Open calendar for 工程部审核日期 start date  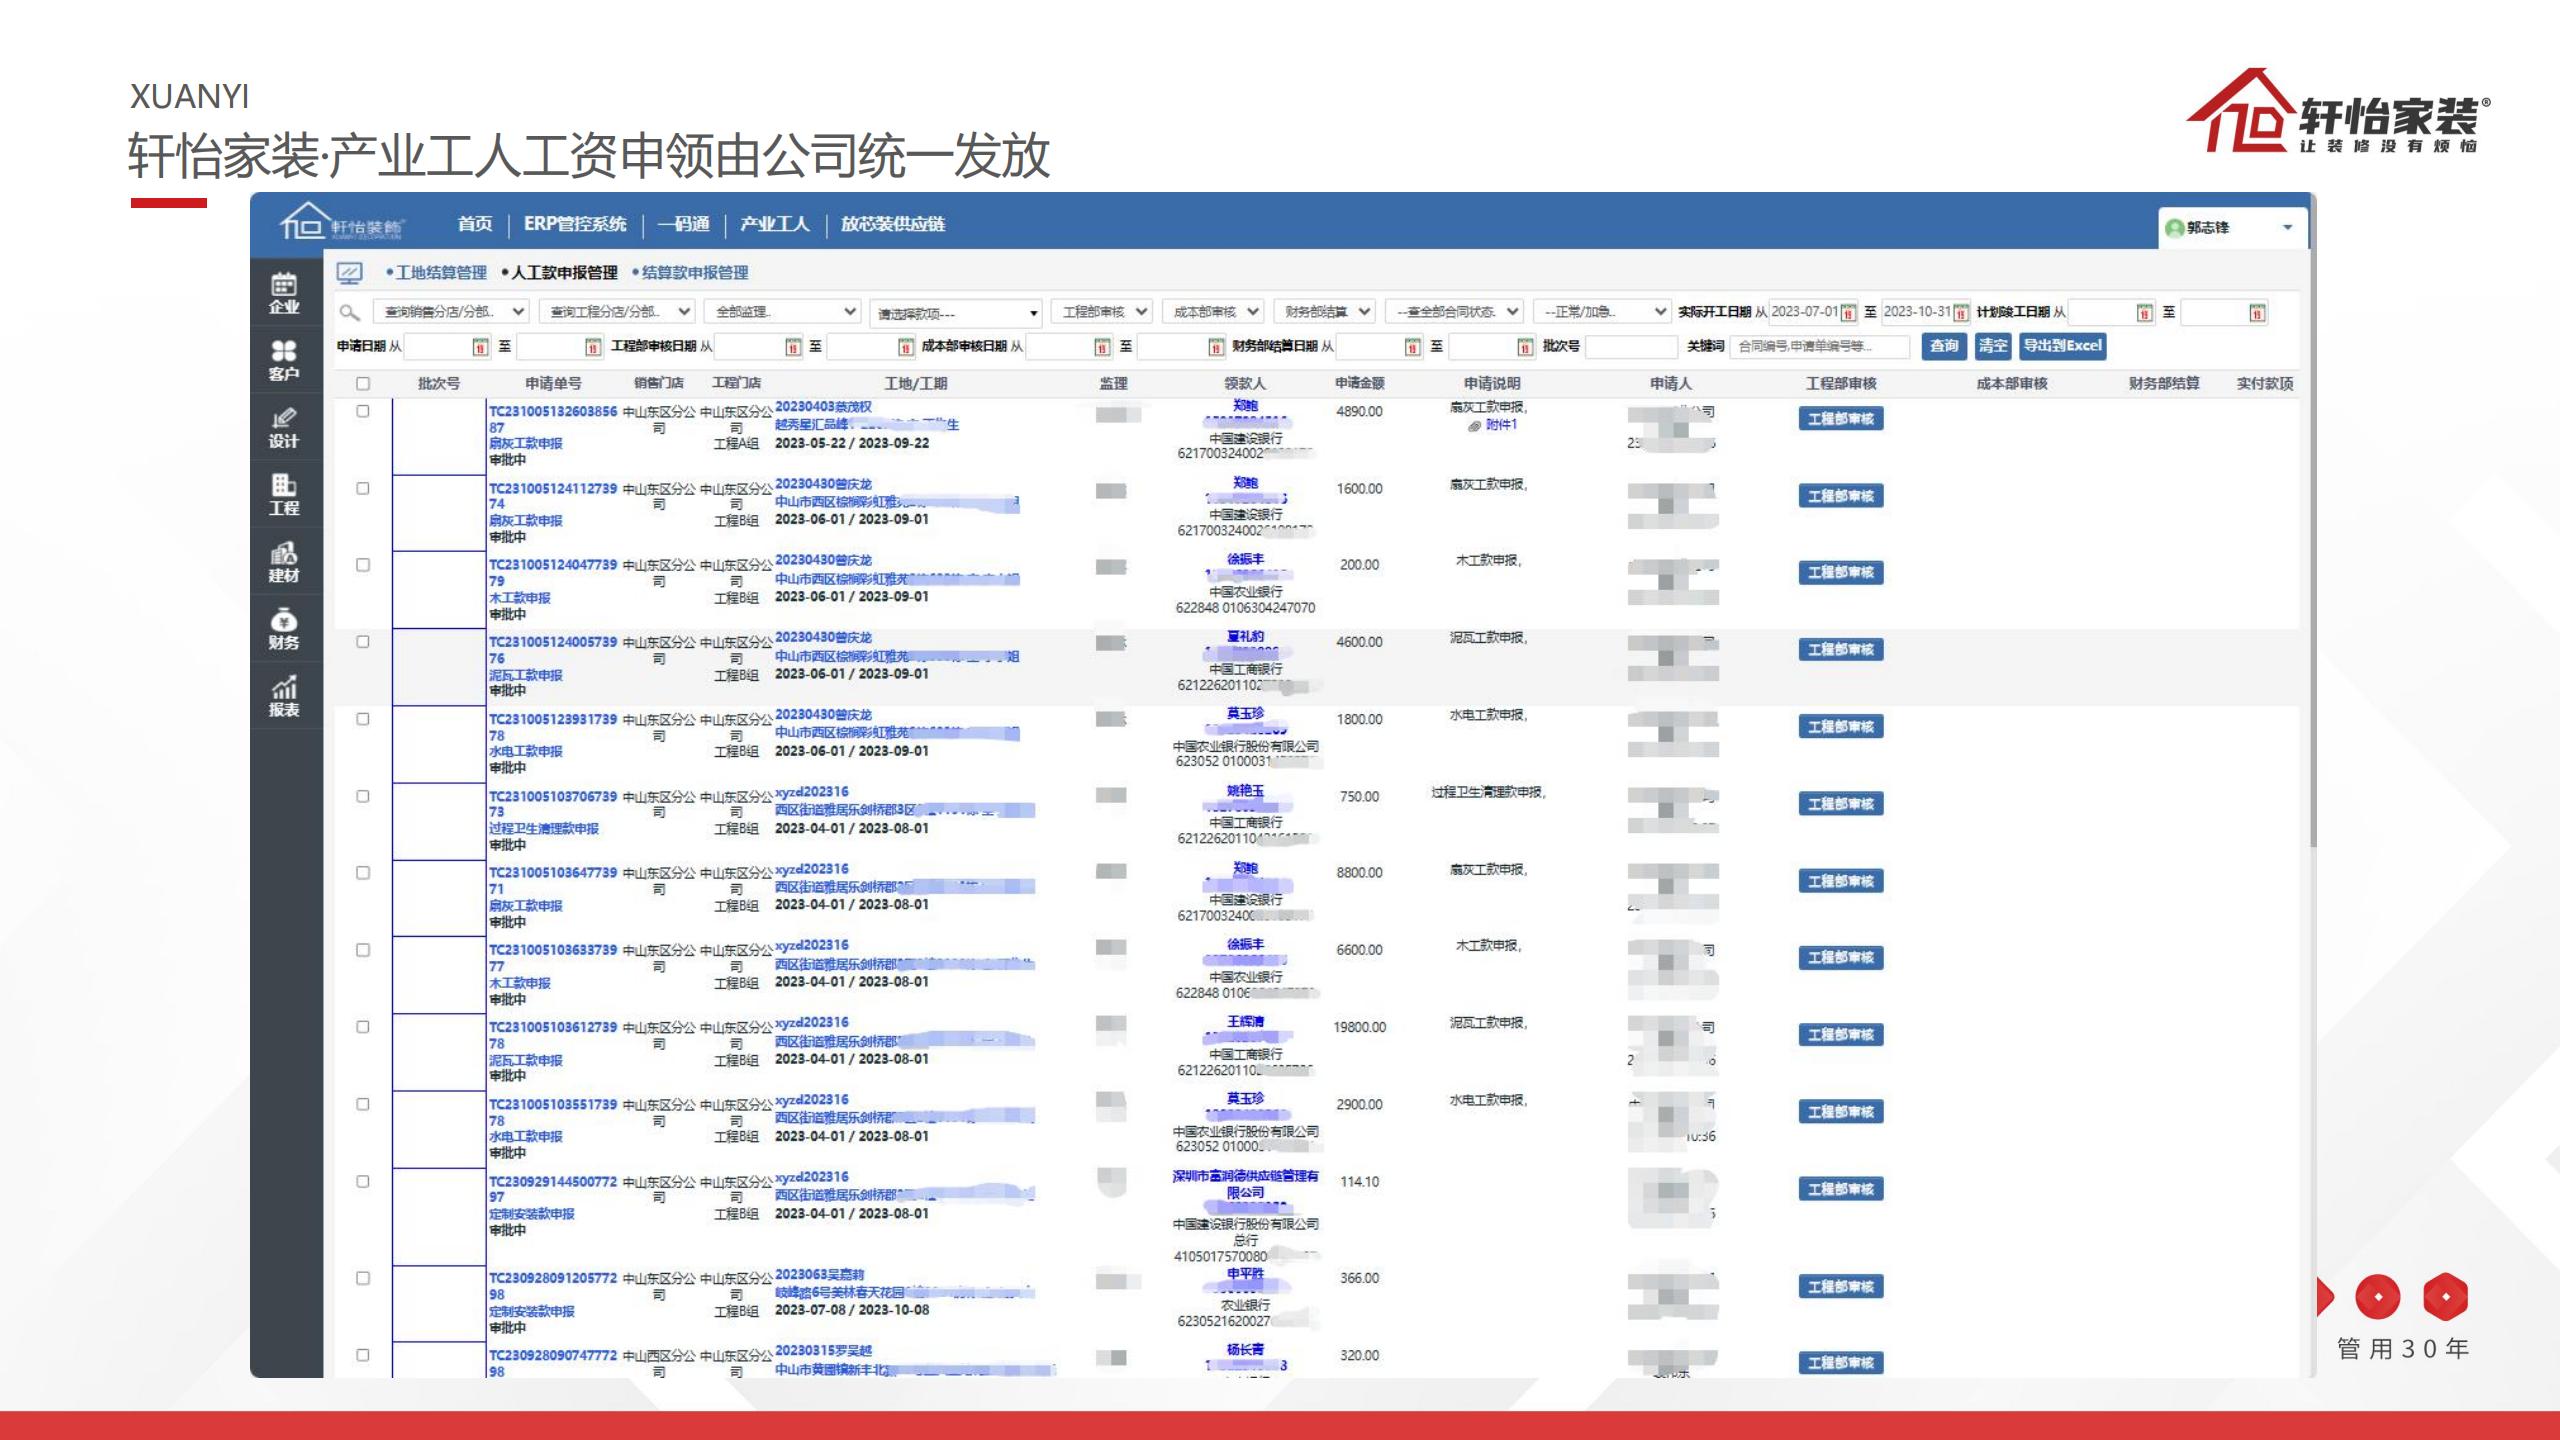coord(793,347)
